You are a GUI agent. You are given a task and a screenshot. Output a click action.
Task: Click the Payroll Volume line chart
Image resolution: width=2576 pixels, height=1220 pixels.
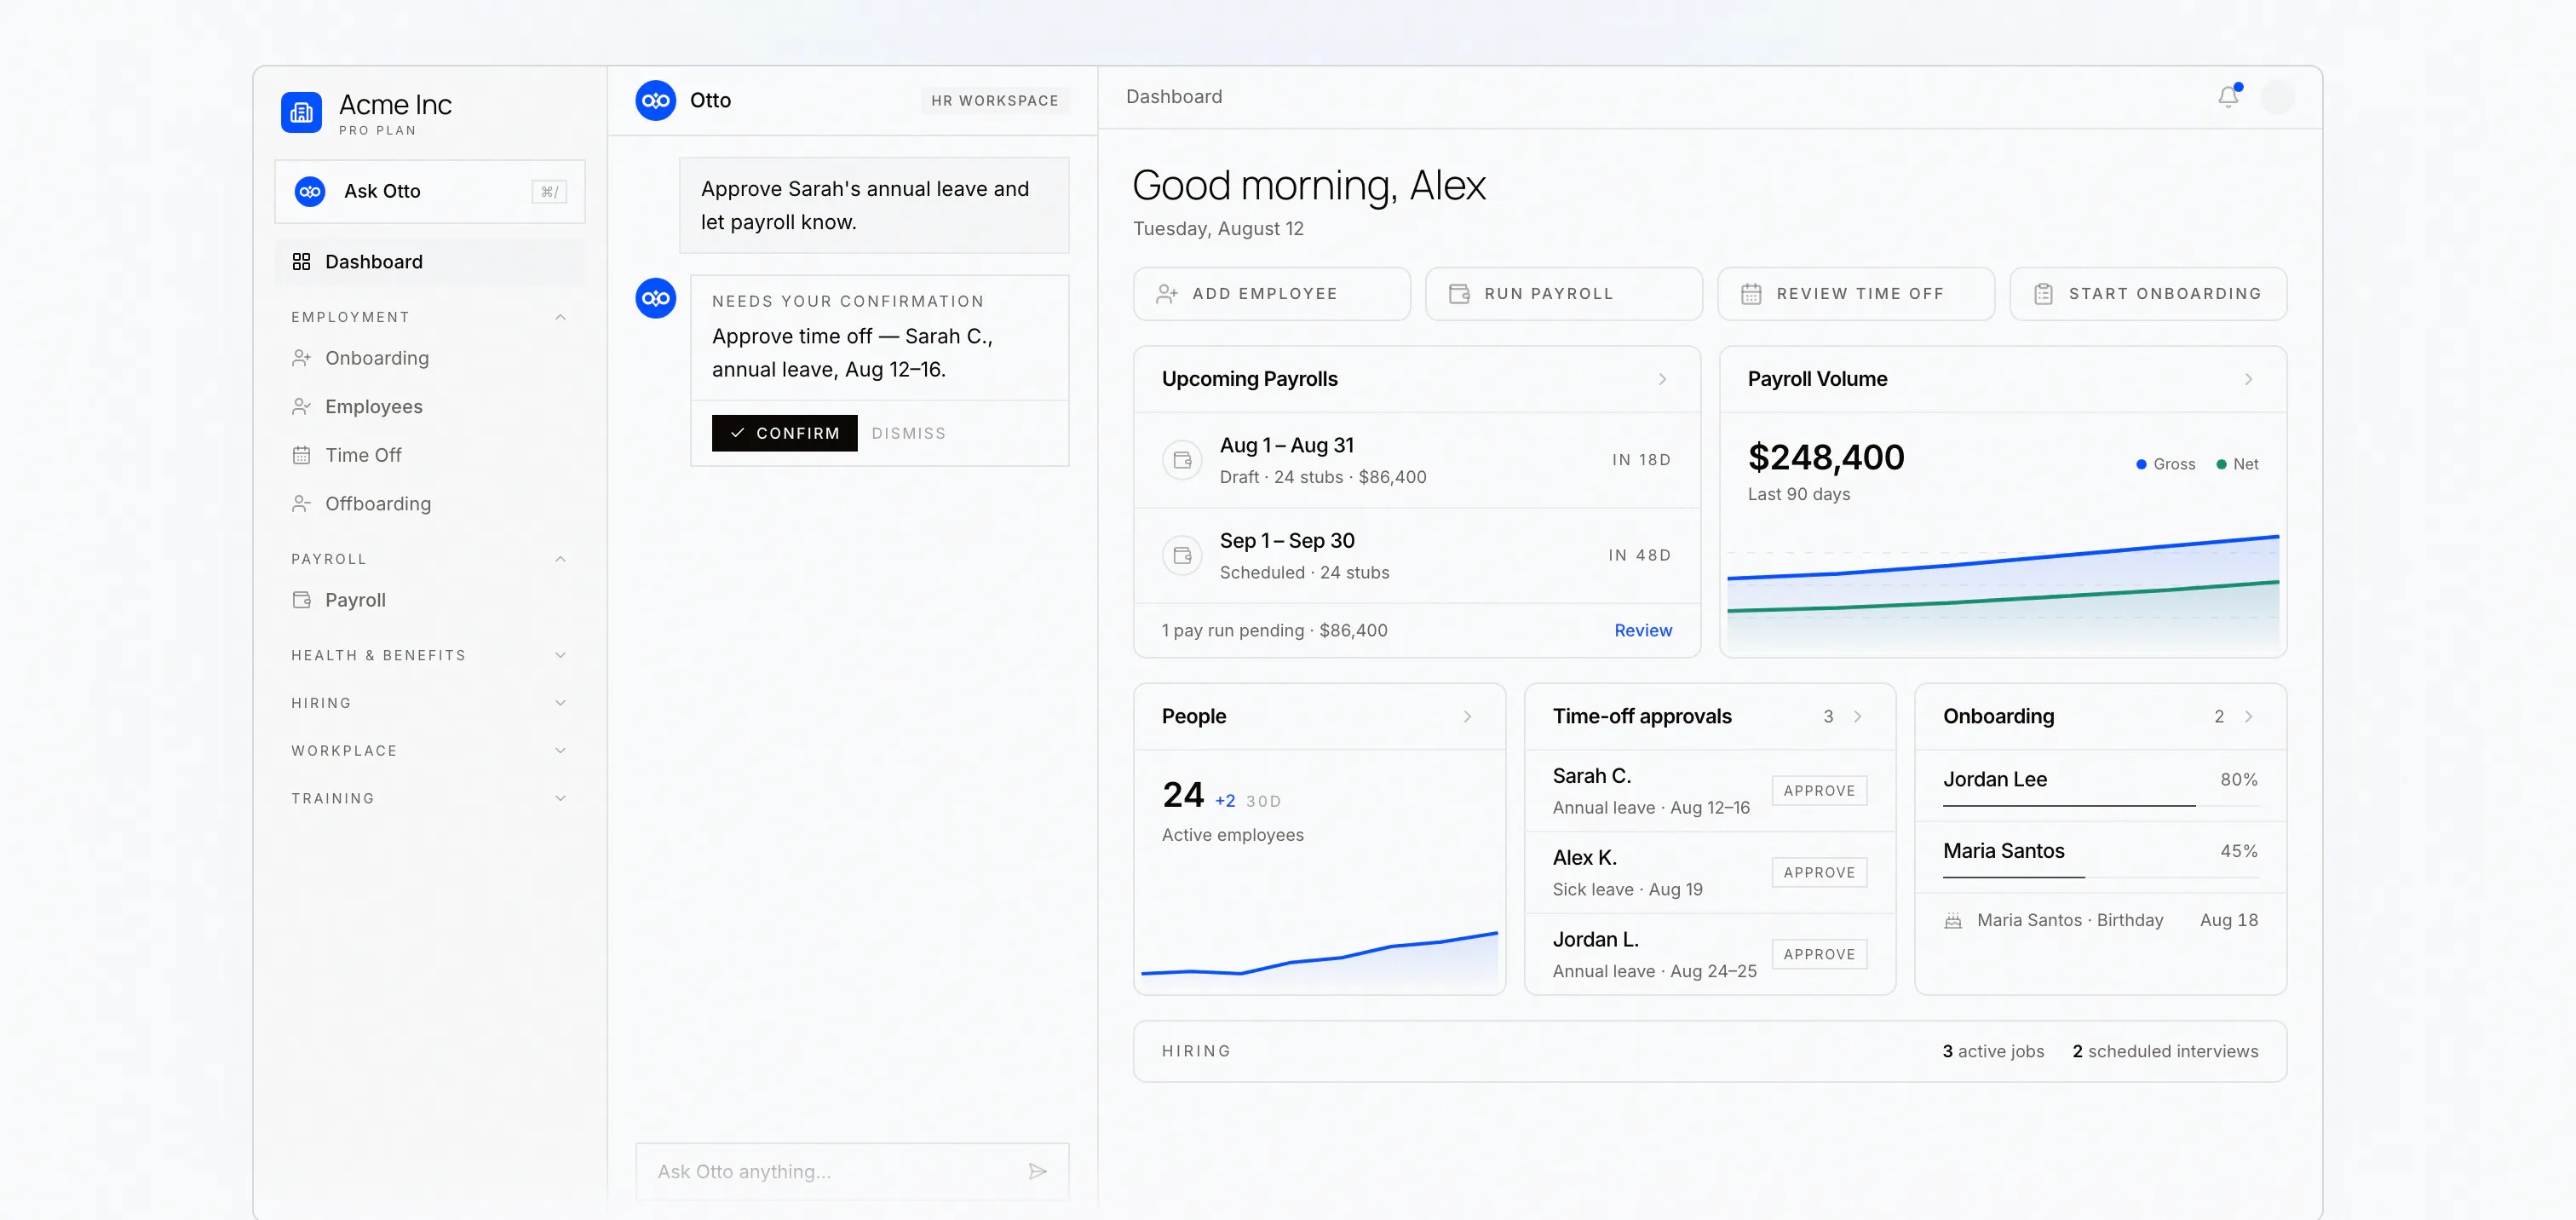pyautogui.click(x=2003, y=592)
